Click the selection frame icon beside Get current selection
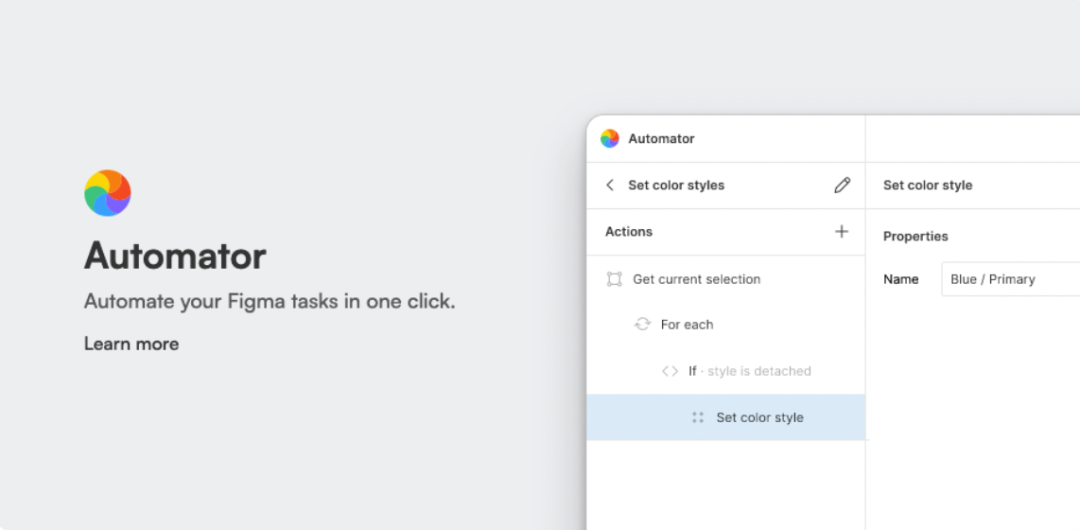 [x=614, y=279]
